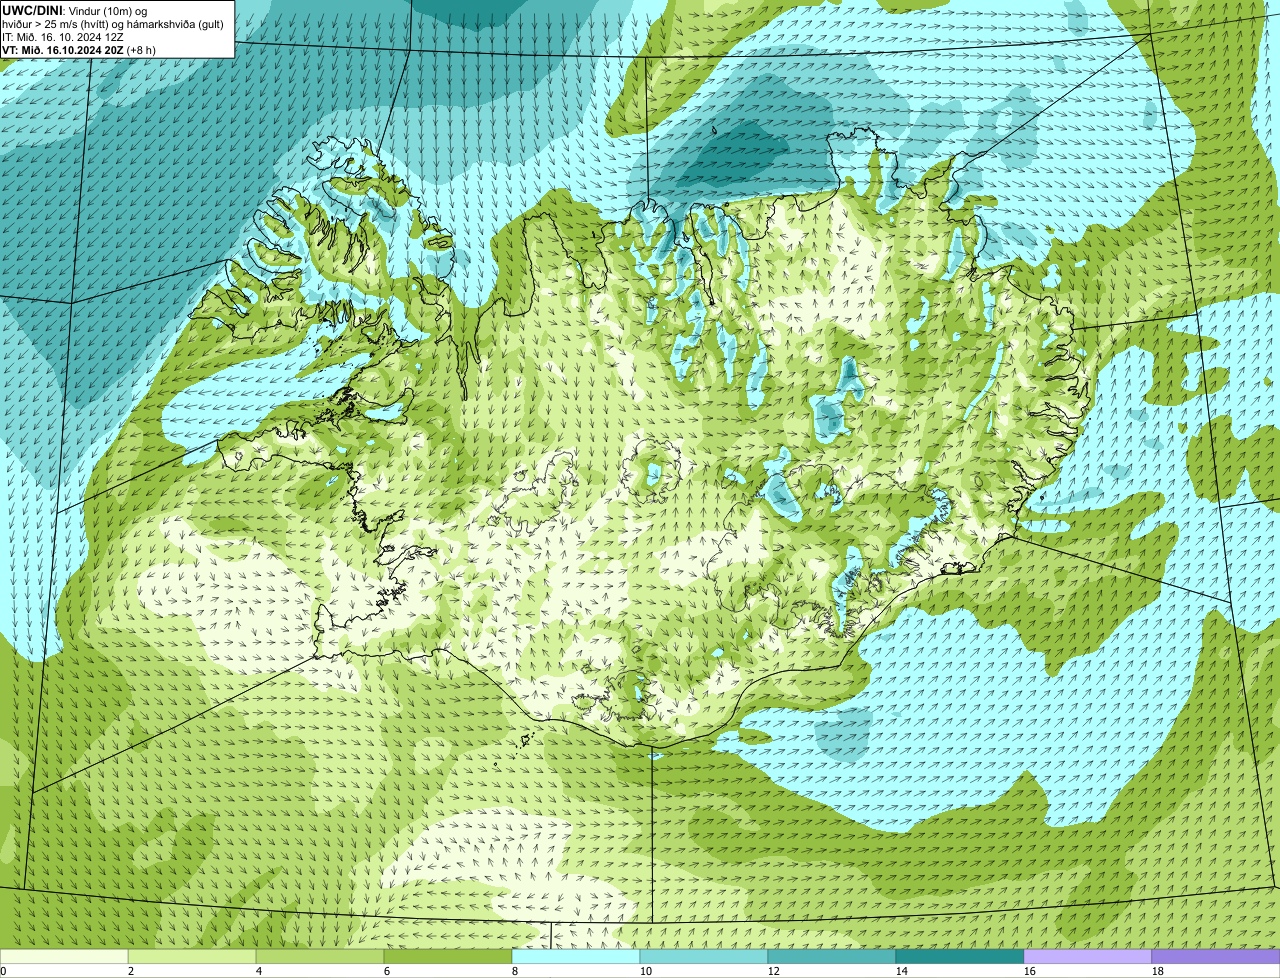The width and height of the screenshot is (1280, 978).
Task: Click the 12–14 m/s teal legend swatch
Action: (x=832, y=957)
